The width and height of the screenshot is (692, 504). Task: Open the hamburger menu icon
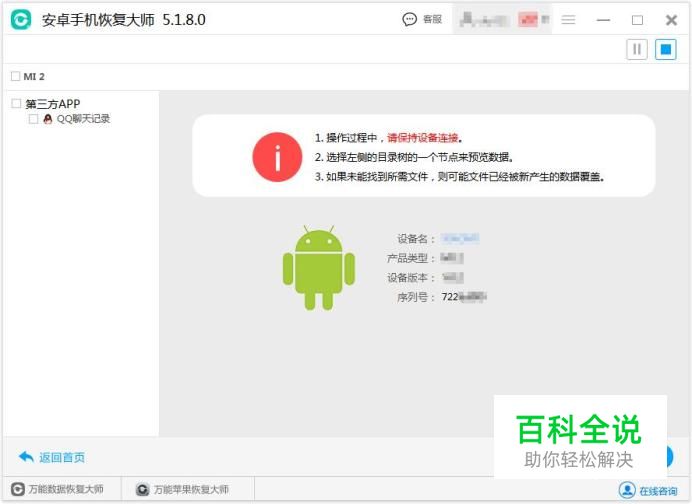568,20
